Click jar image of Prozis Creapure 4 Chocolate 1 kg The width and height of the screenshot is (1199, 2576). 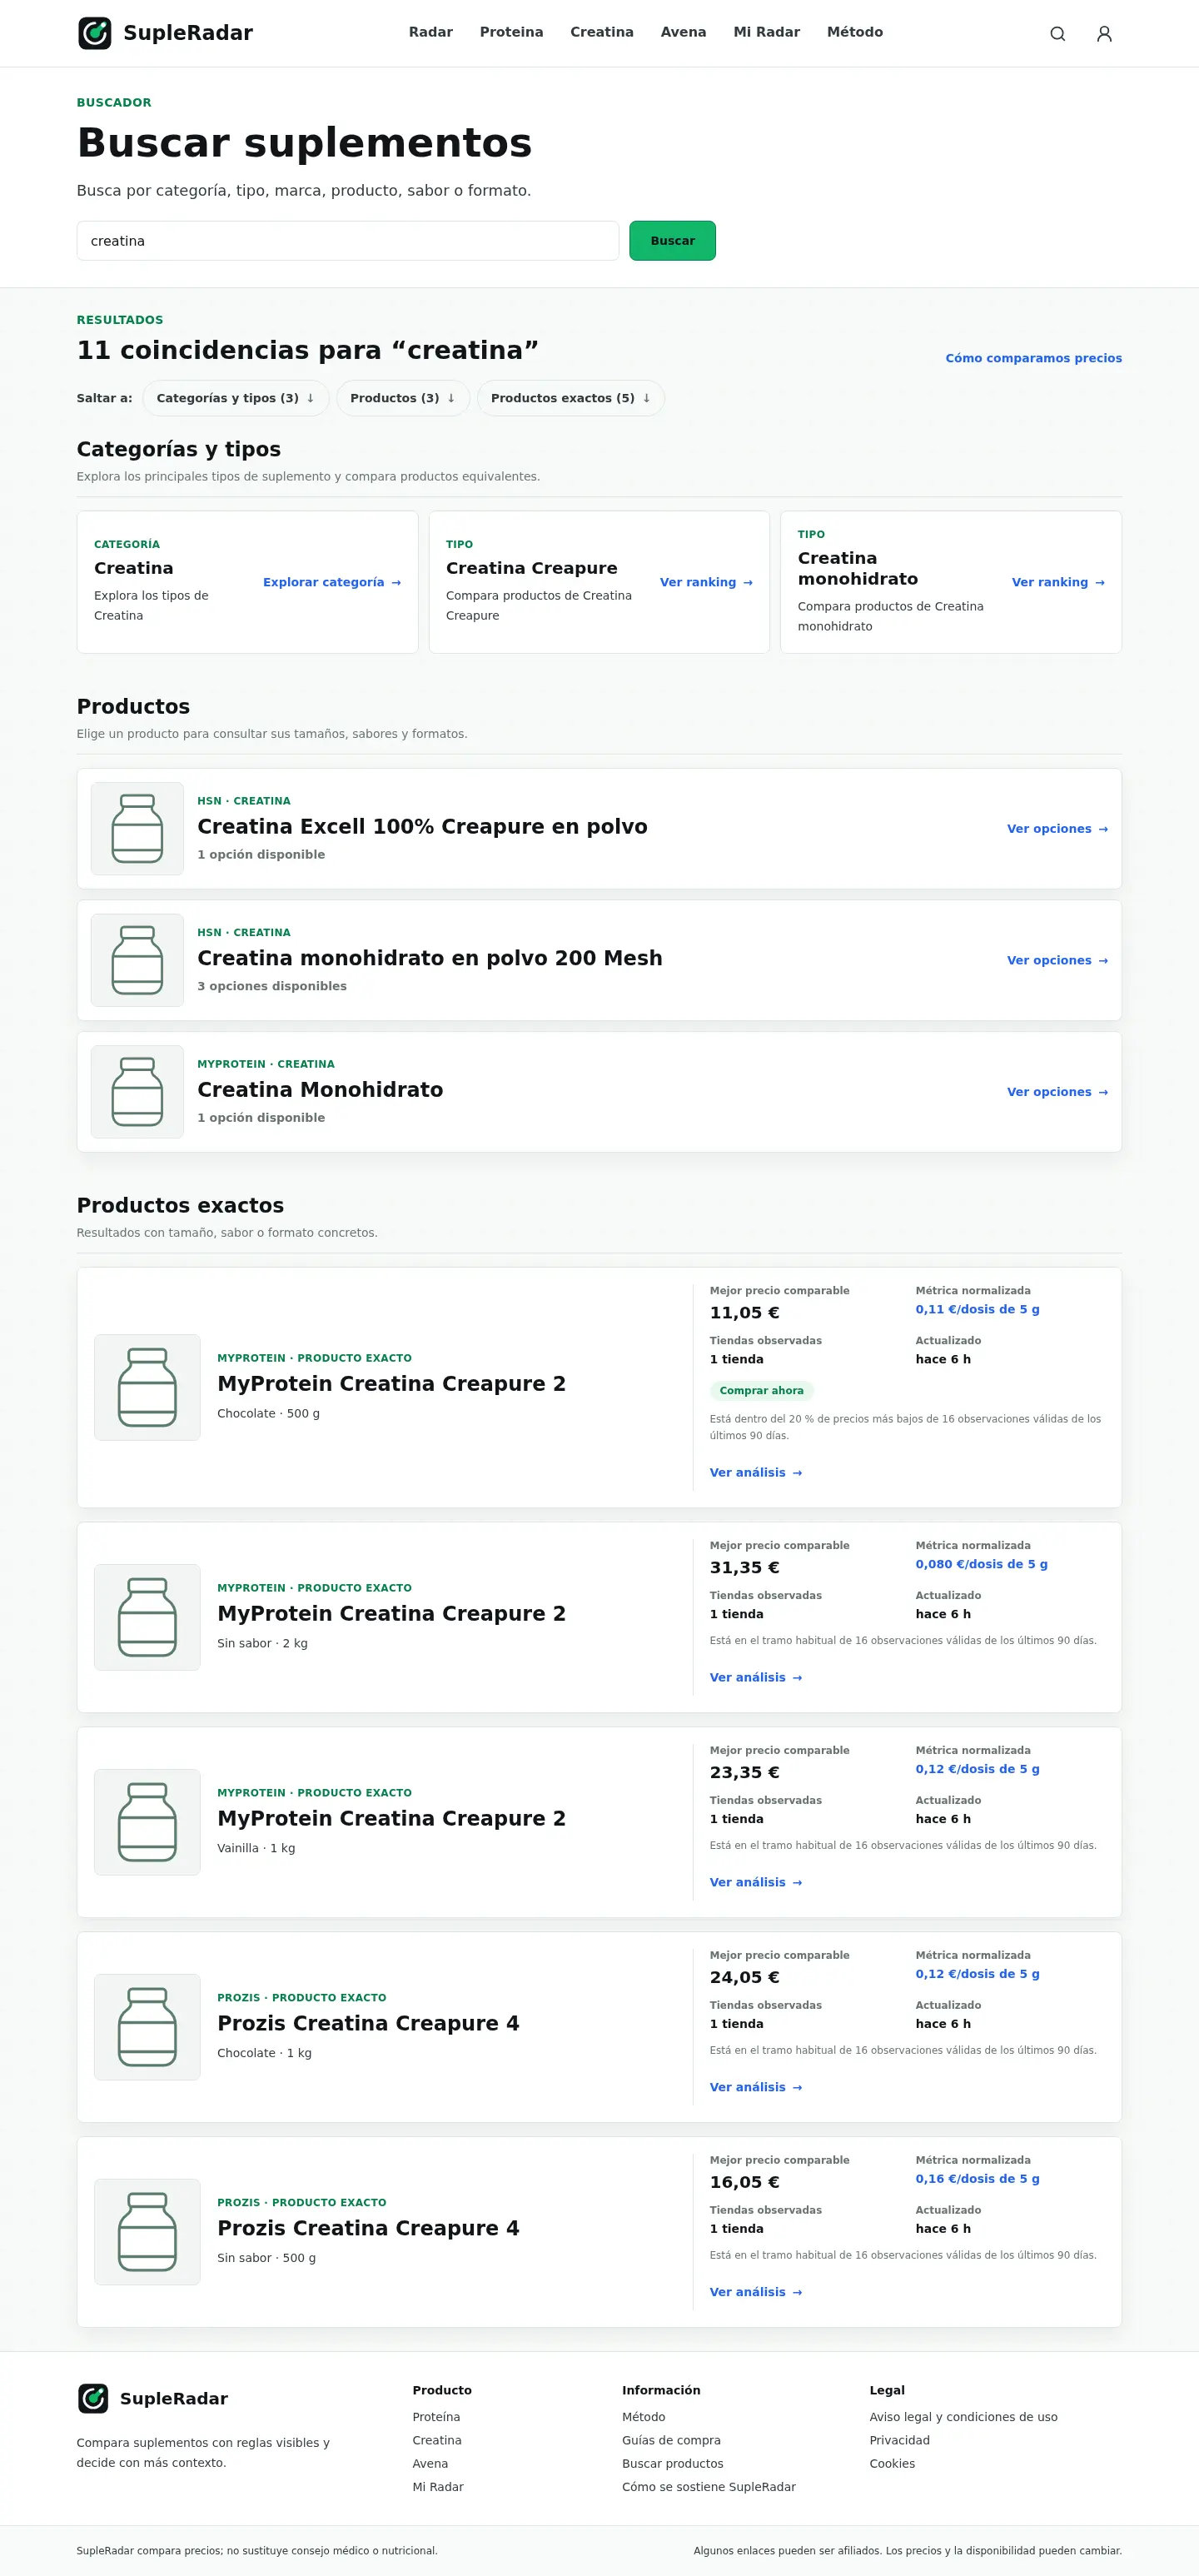pyautogui.click(x=147, y=2027)
